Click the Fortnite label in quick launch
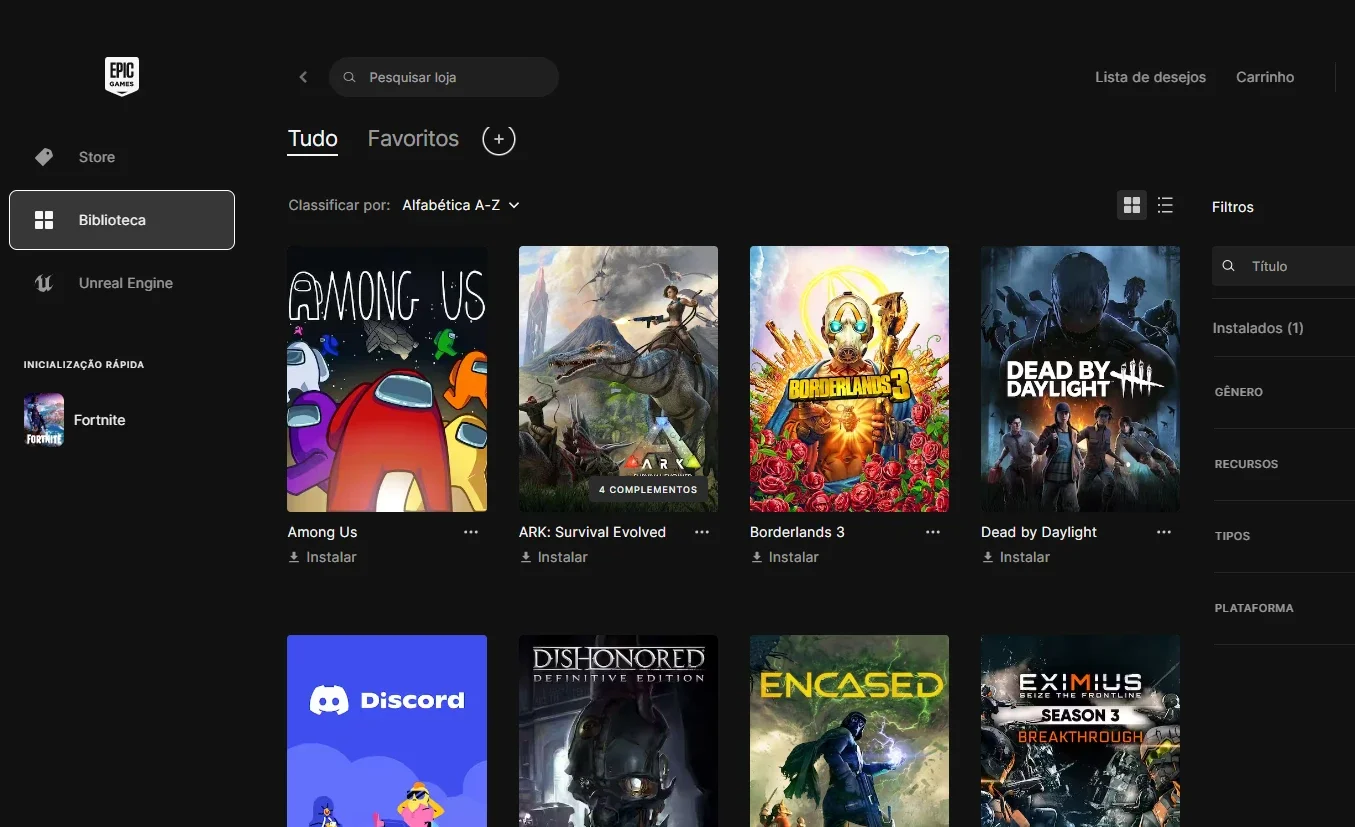1355x827 pixels. [x=100, y=420]
